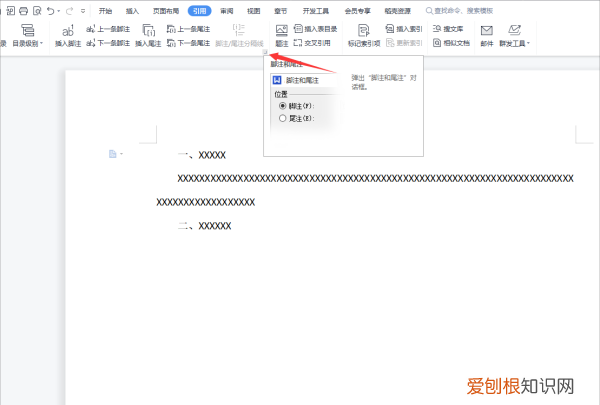The image size is (600, 405).
Task: Click the long XXXXX paragraph first line
Action: (375, 178)
